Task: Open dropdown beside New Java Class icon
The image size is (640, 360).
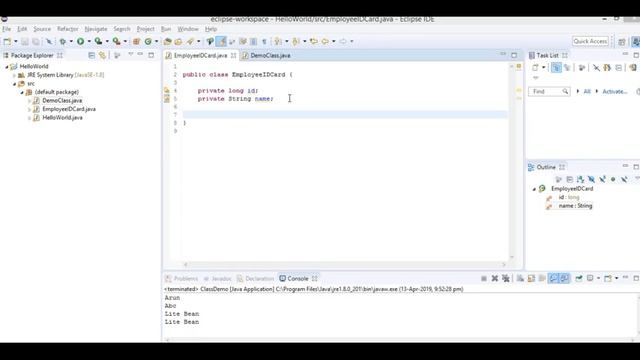Action: [x=156, y=41]
